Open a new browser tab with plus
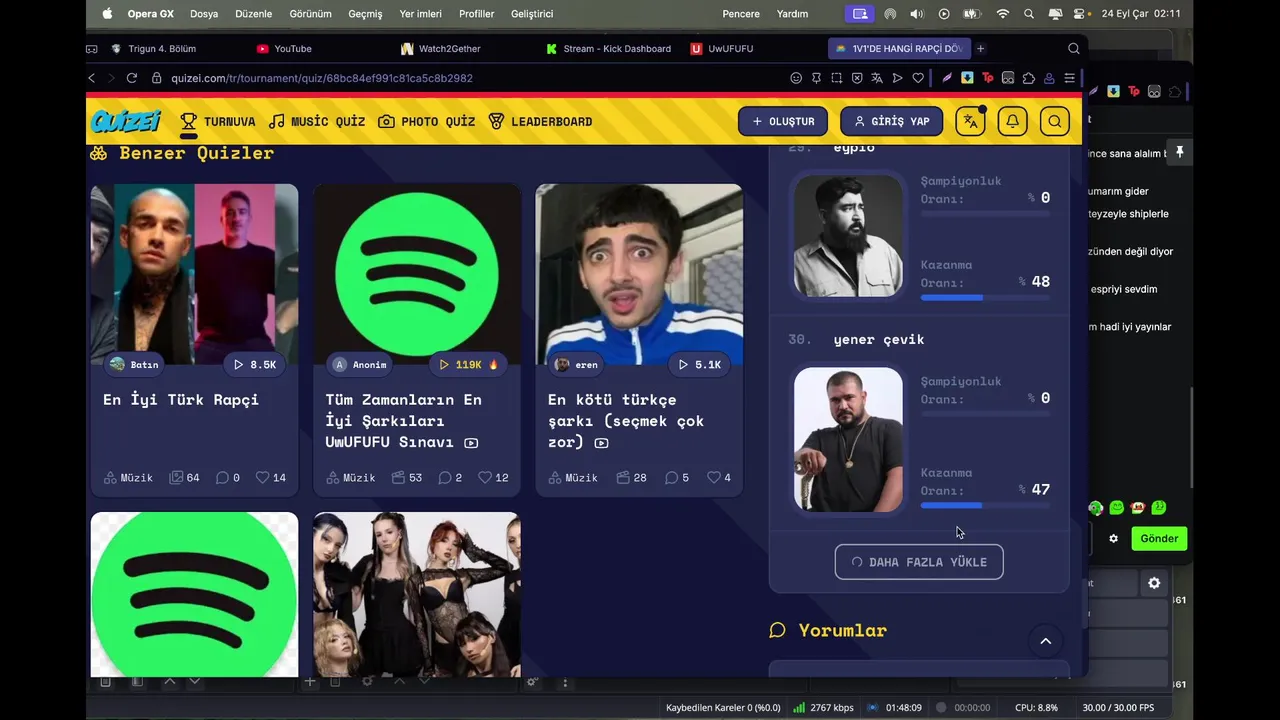1280x720 pixels. coord(980,48)
